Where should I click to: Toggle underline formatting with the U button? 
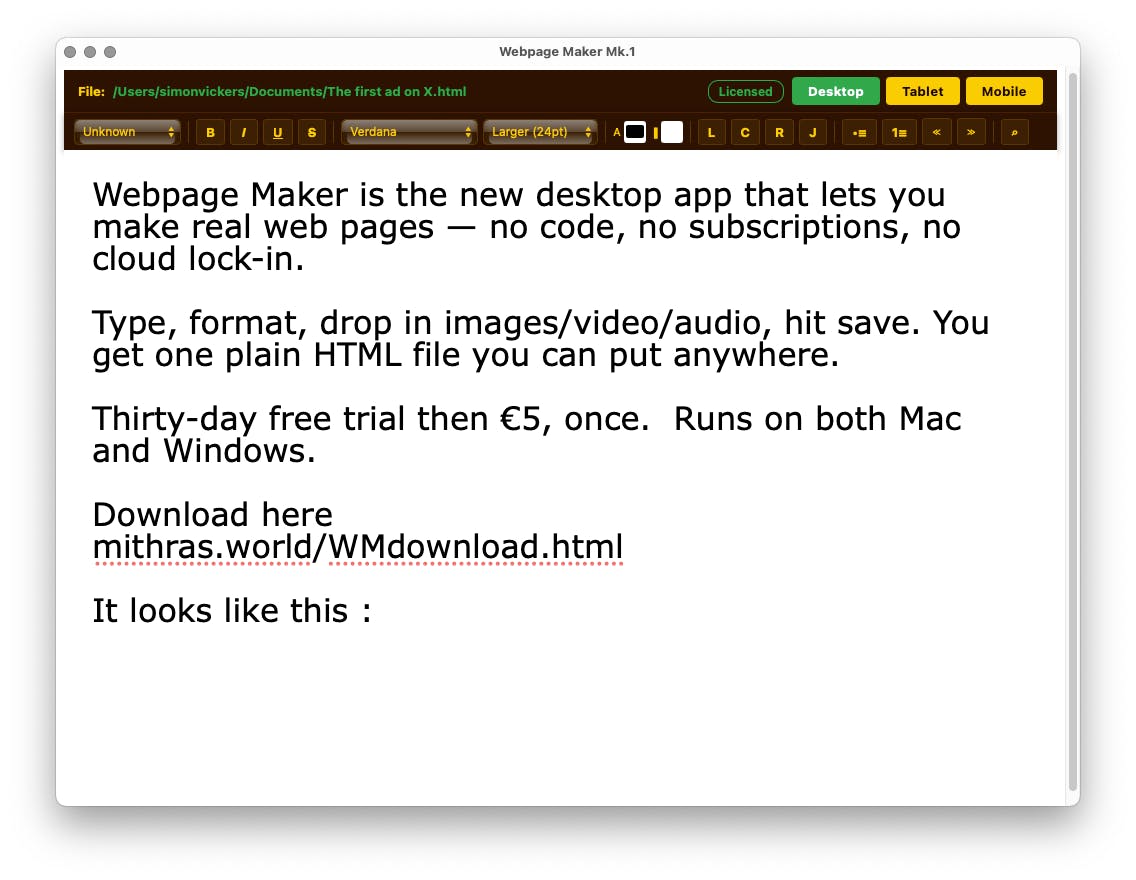click(277, 133)
